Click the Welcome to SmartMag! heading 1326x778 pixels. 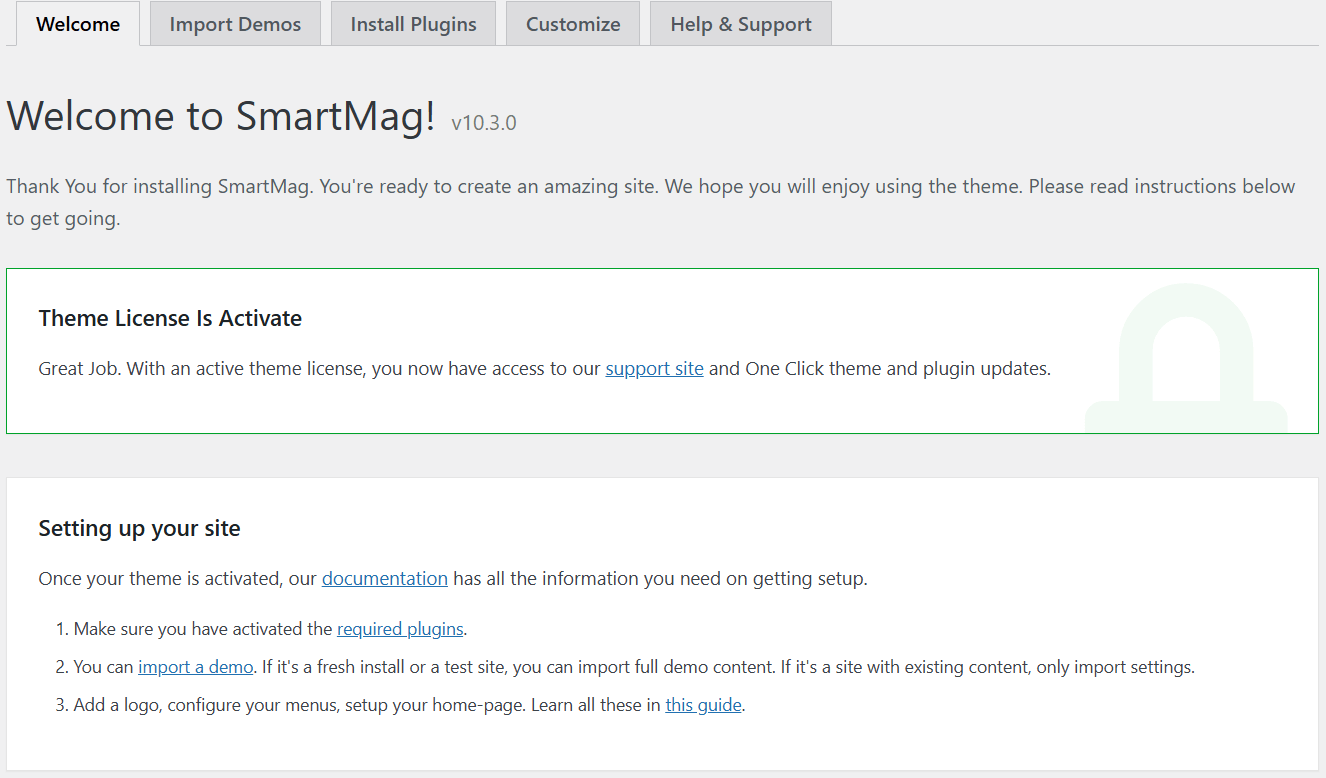tap(221, 116)
